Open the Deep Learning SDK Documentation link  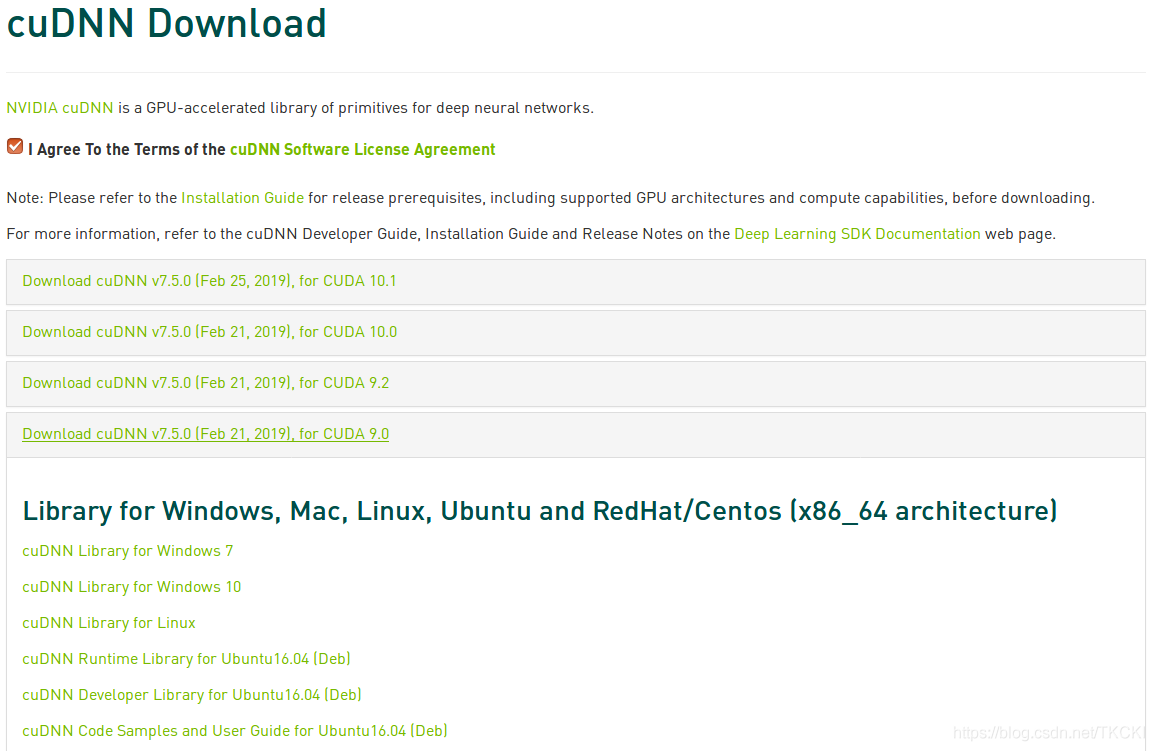click(x=857, y=234)
